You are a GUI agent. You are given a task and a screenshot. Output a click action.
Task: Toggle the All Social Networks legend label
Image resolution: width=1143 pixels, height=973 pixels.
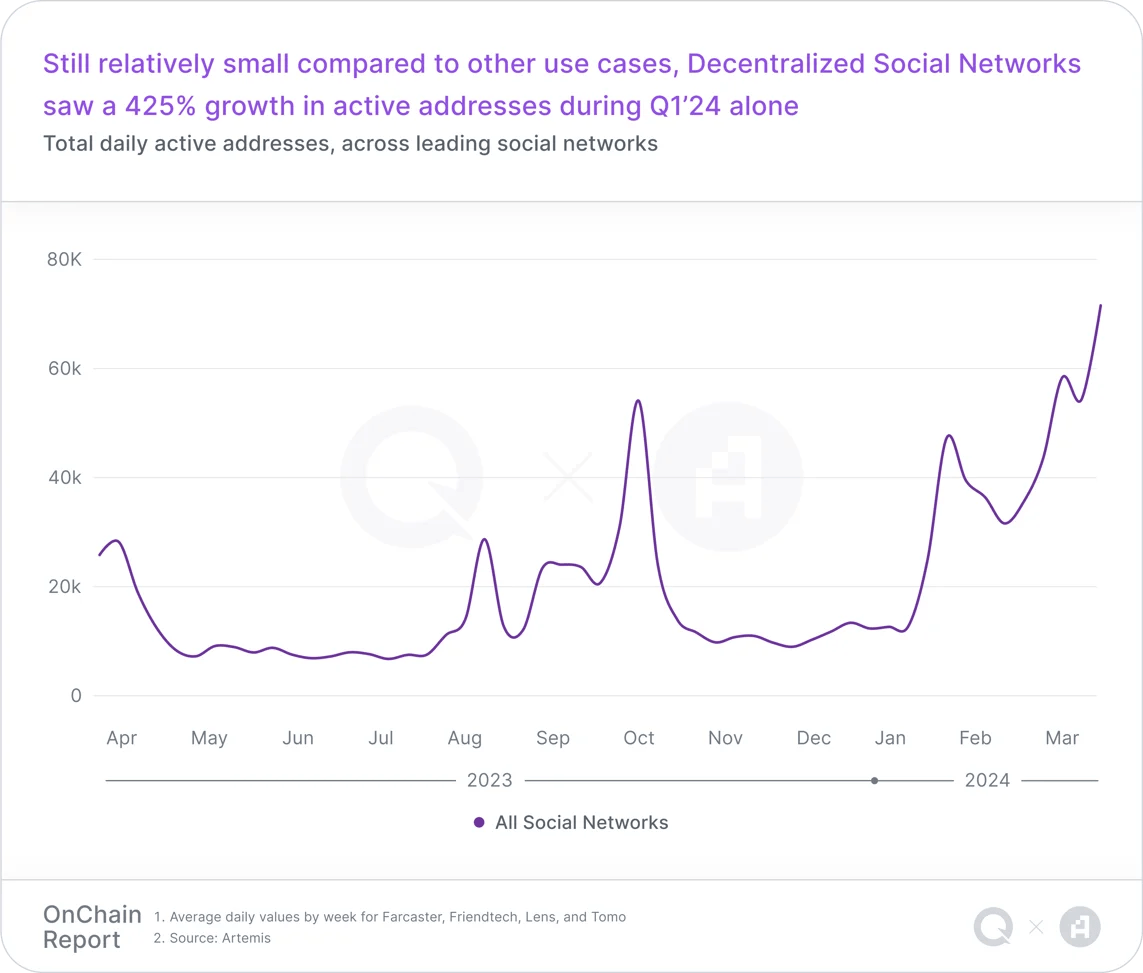(x=581, y=823)
